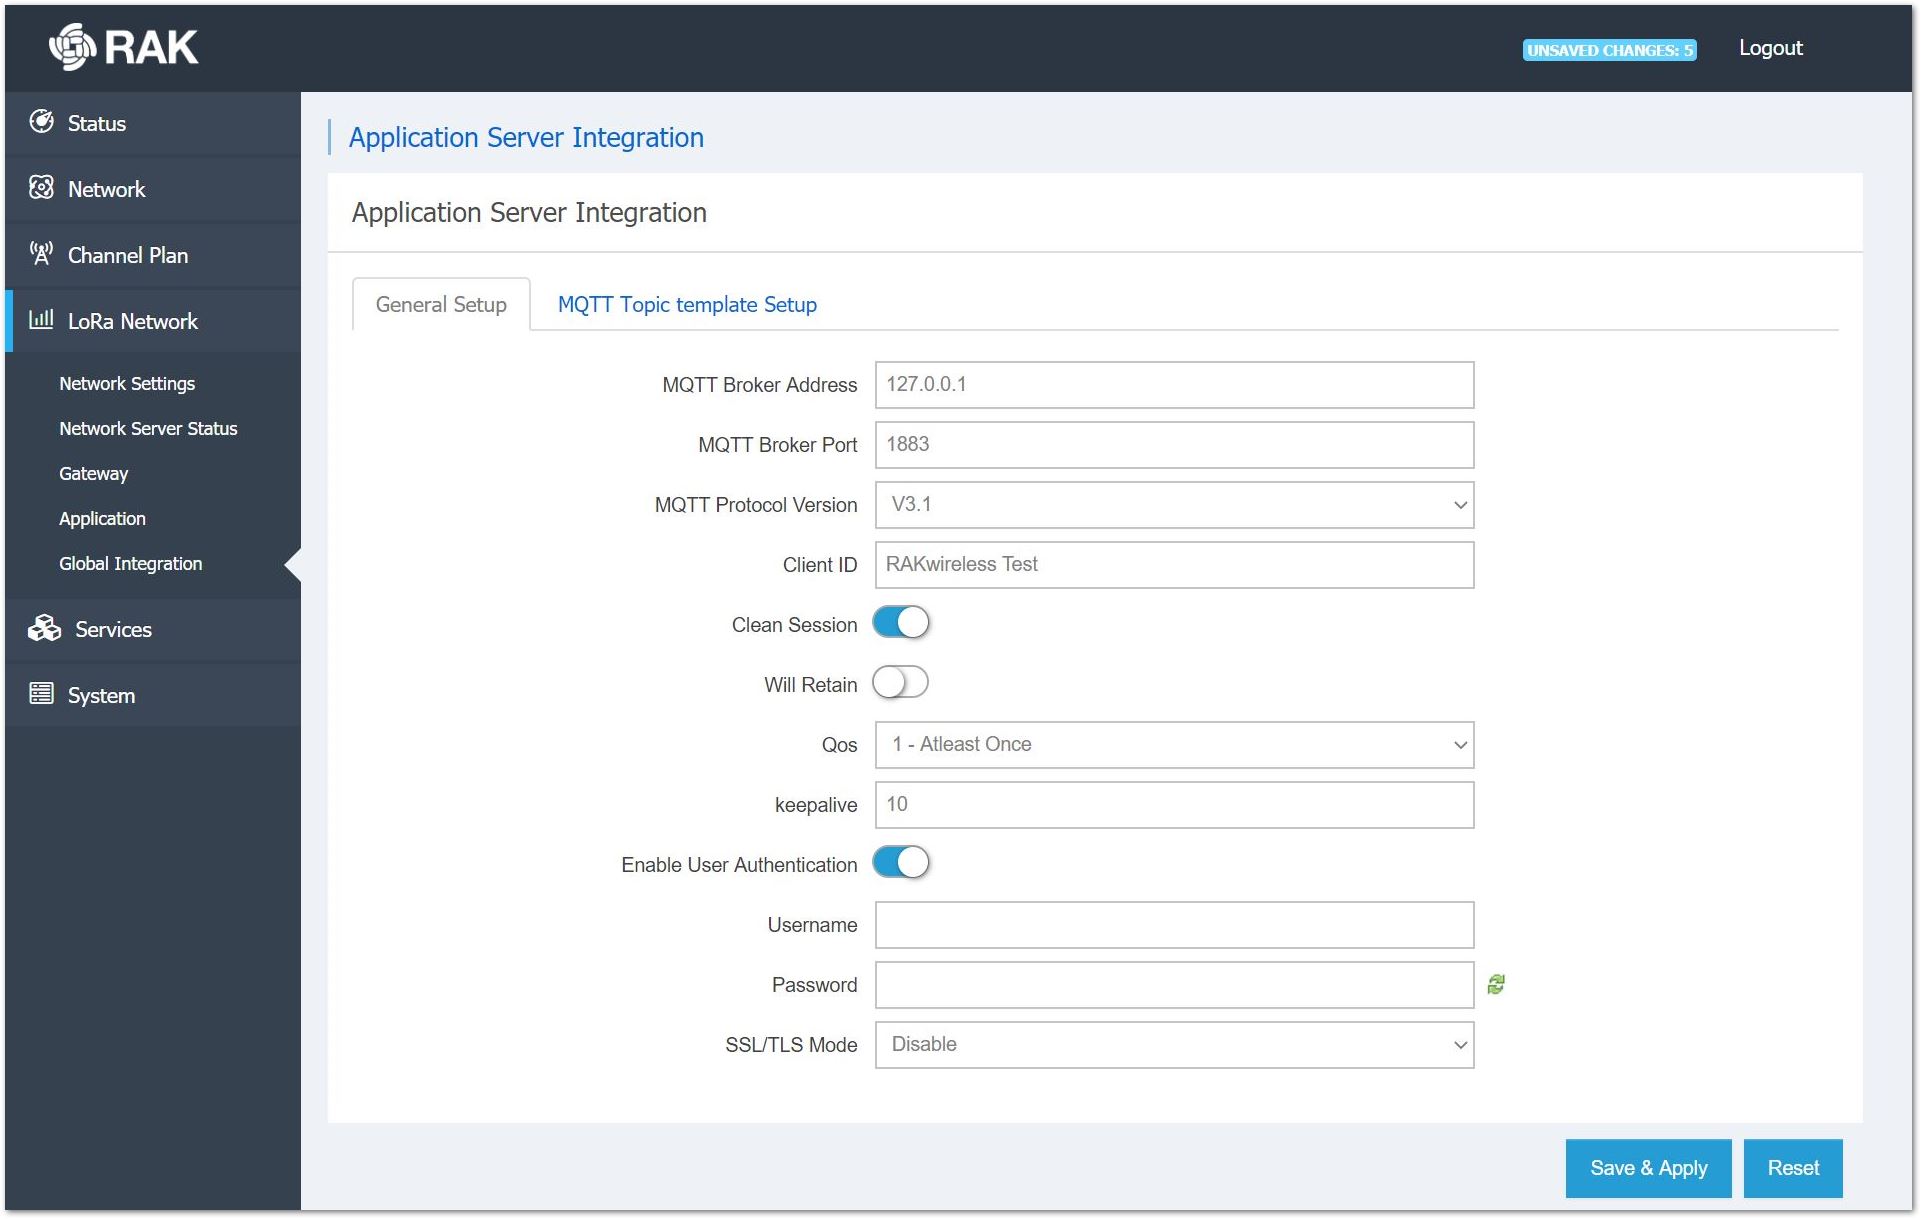Open the MQTT Protocol Version dropdown
The width and height of the screenshot is (1921, 1219).
click(x=1174, y=505)
